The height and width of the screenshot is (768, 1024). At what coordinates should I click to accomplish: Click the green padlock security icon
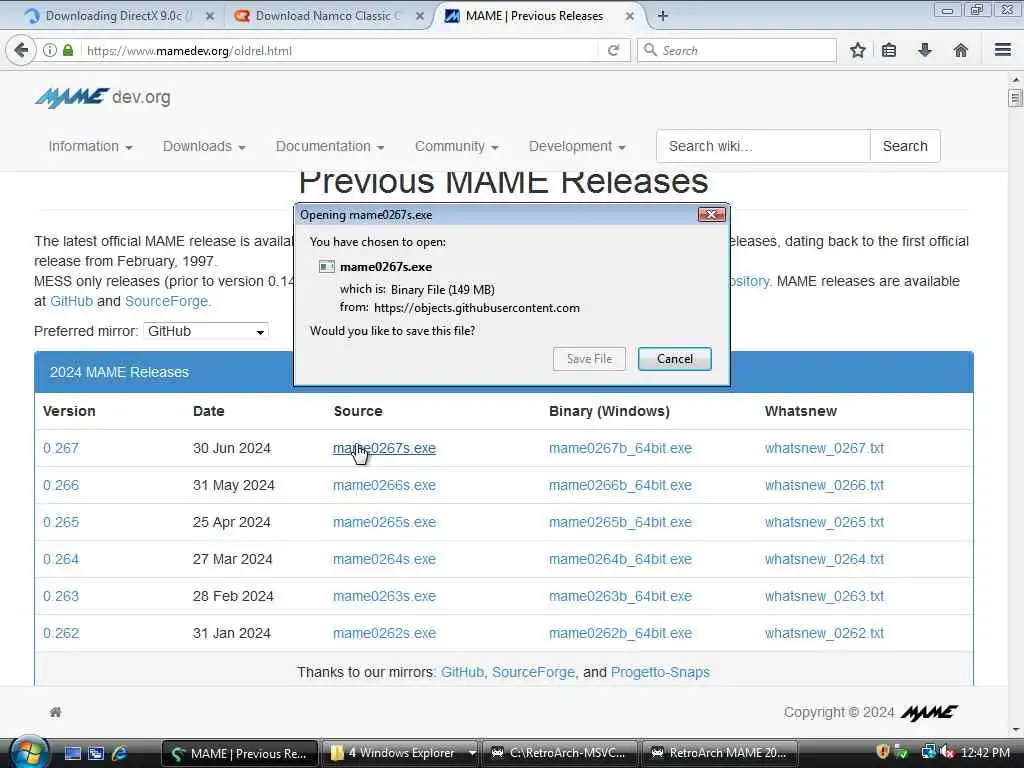click(x=68, y=50)
